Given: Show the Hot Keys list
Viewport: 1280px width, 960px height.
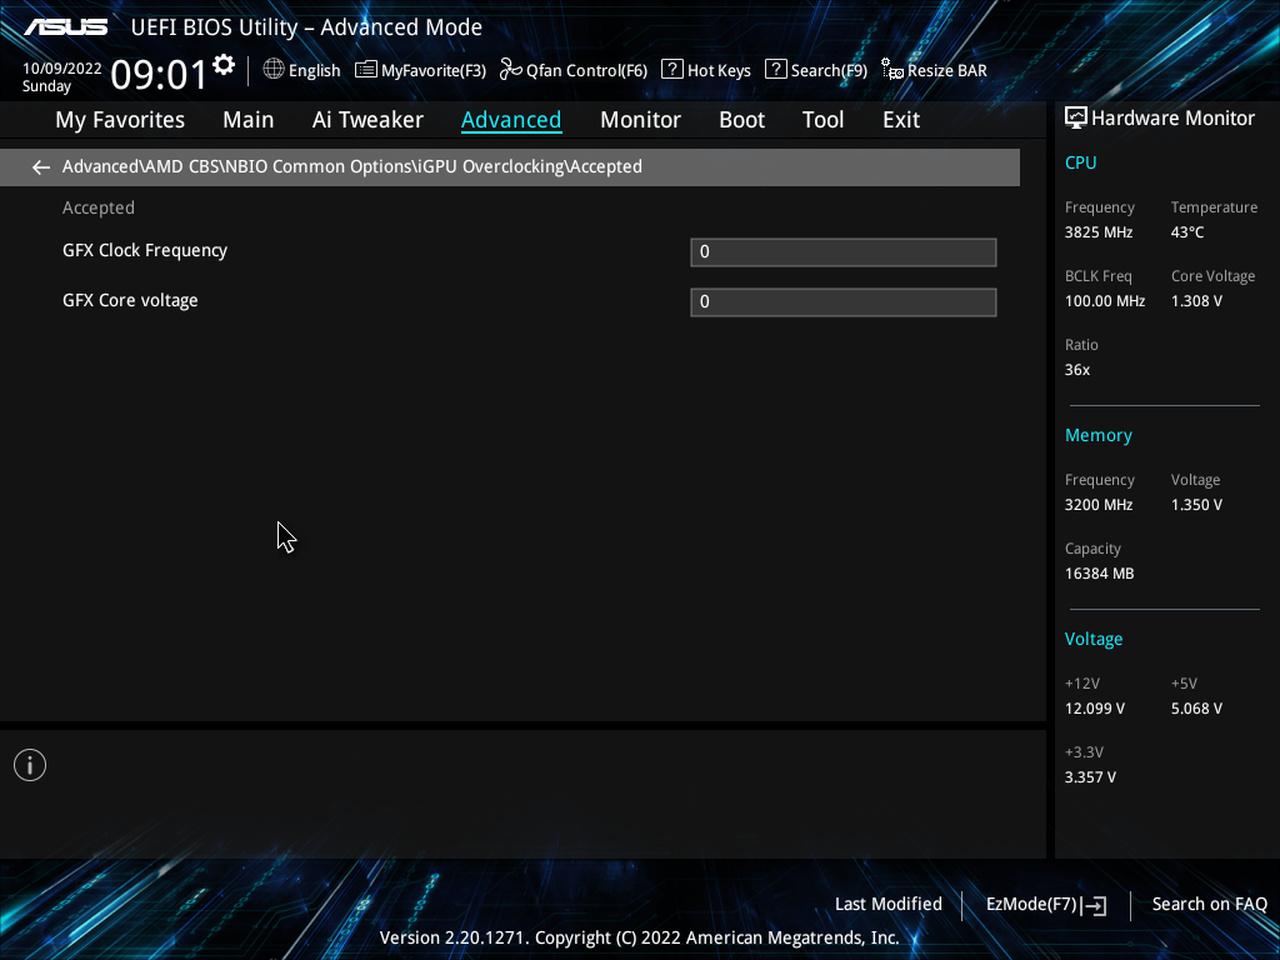Looking at the screenshot, I should [719, 70].
